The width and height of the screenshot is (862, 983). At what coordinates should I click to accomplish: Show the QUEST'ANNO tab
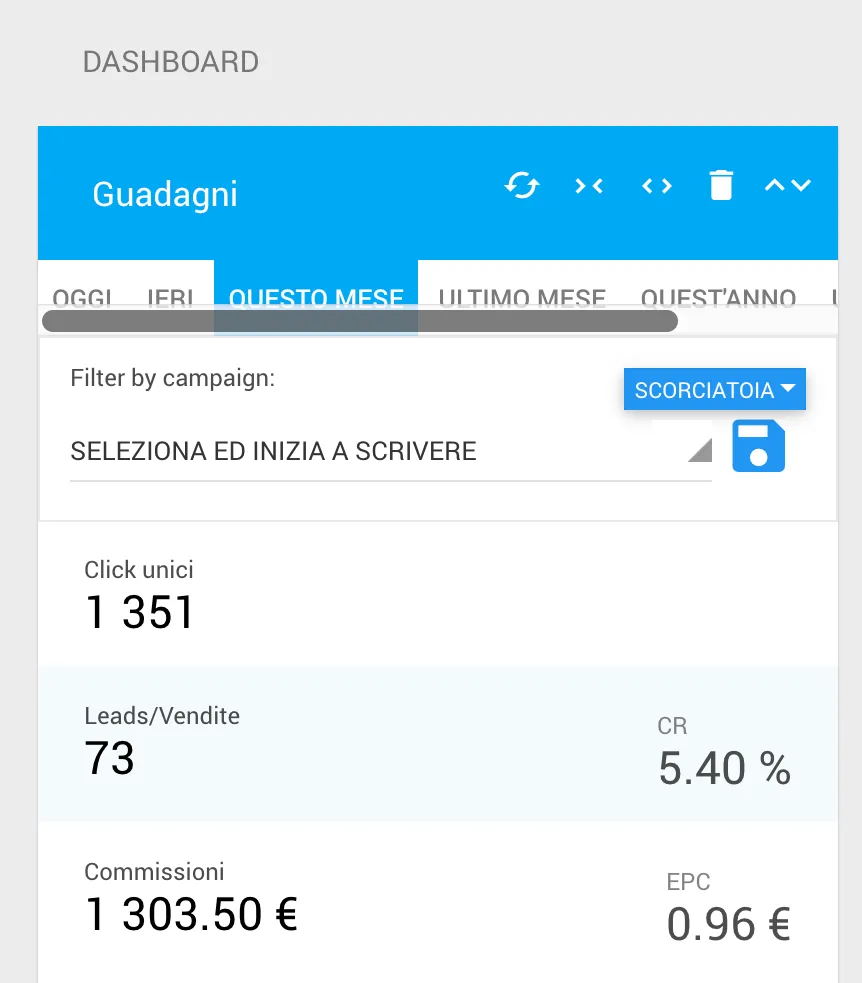(718, 297)
